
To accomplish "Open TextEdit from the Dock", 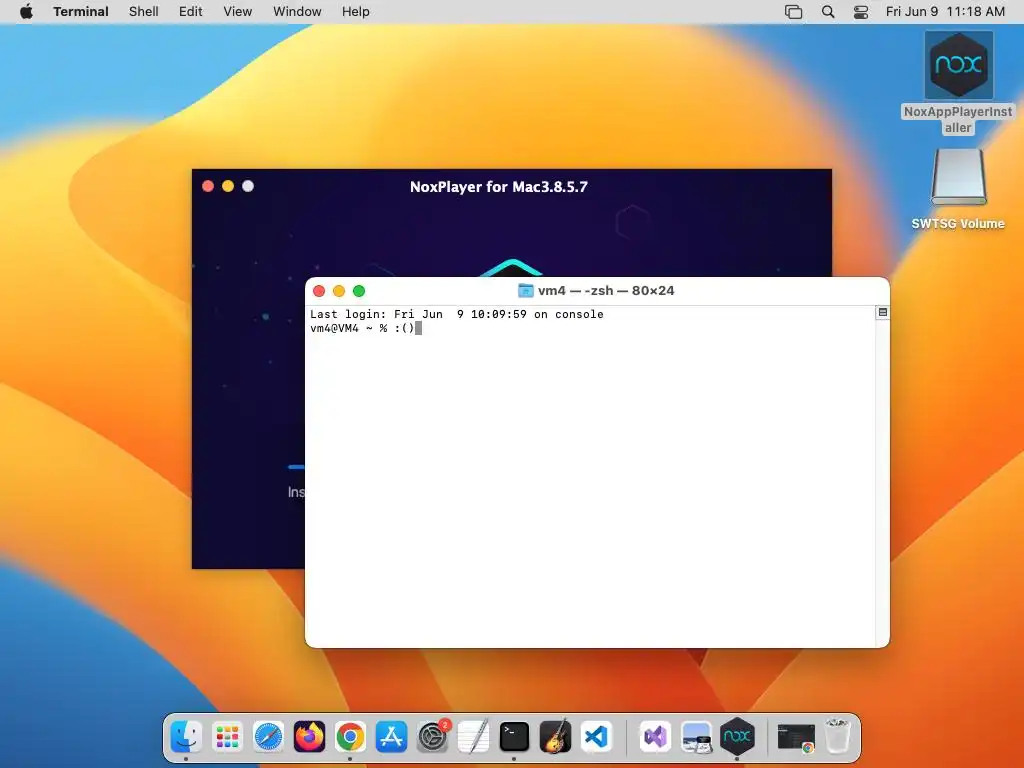I will (473, 737).
